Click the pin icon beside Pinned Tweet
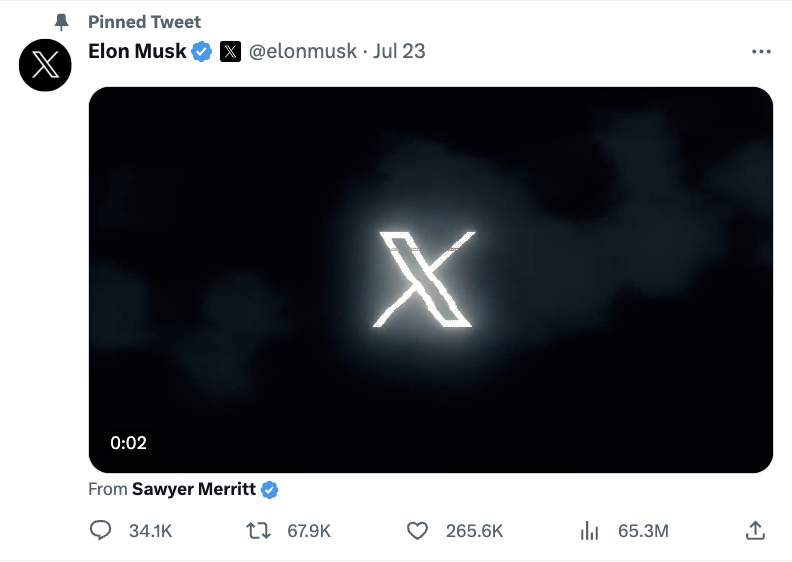 pos(62,21)
